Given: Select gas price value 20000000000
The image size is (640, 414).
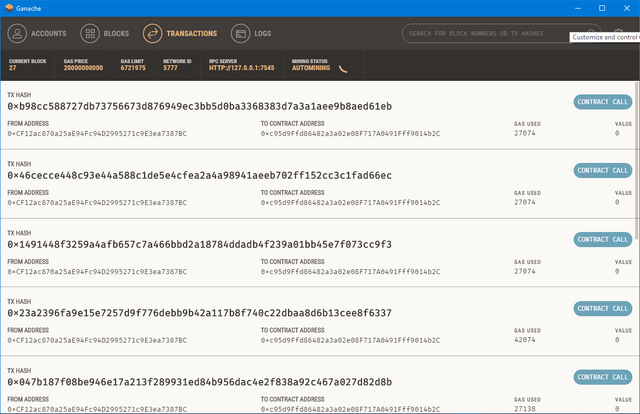Looking at the screenshot, I should click(x=83, y=68).
